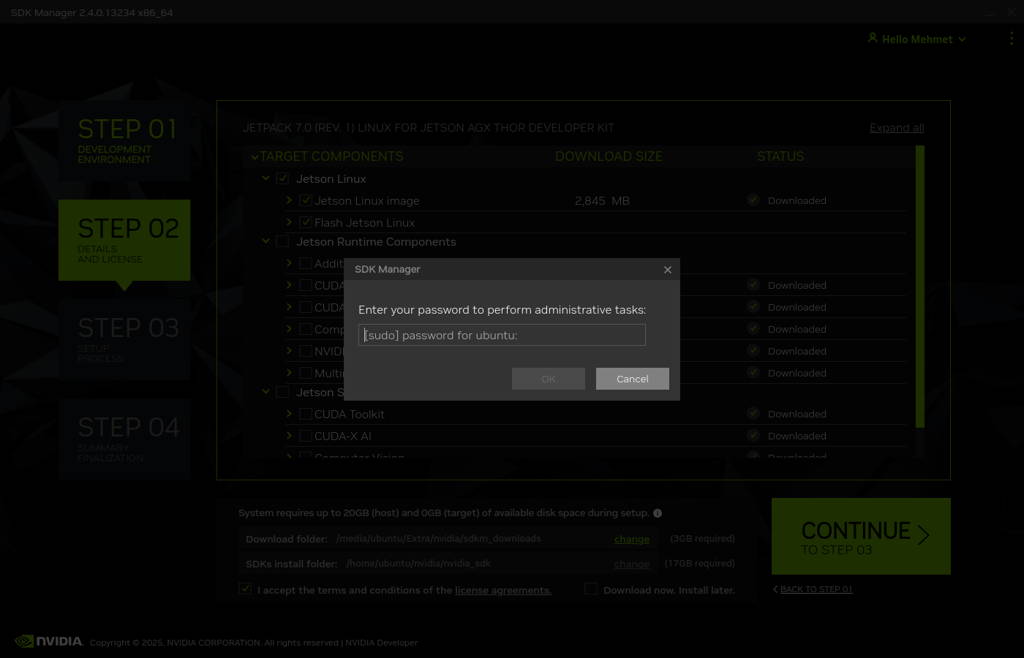Collapse the Jetson SDK Components group
The height and width of the screenshot is (658, 1024).
coord(265,392)
